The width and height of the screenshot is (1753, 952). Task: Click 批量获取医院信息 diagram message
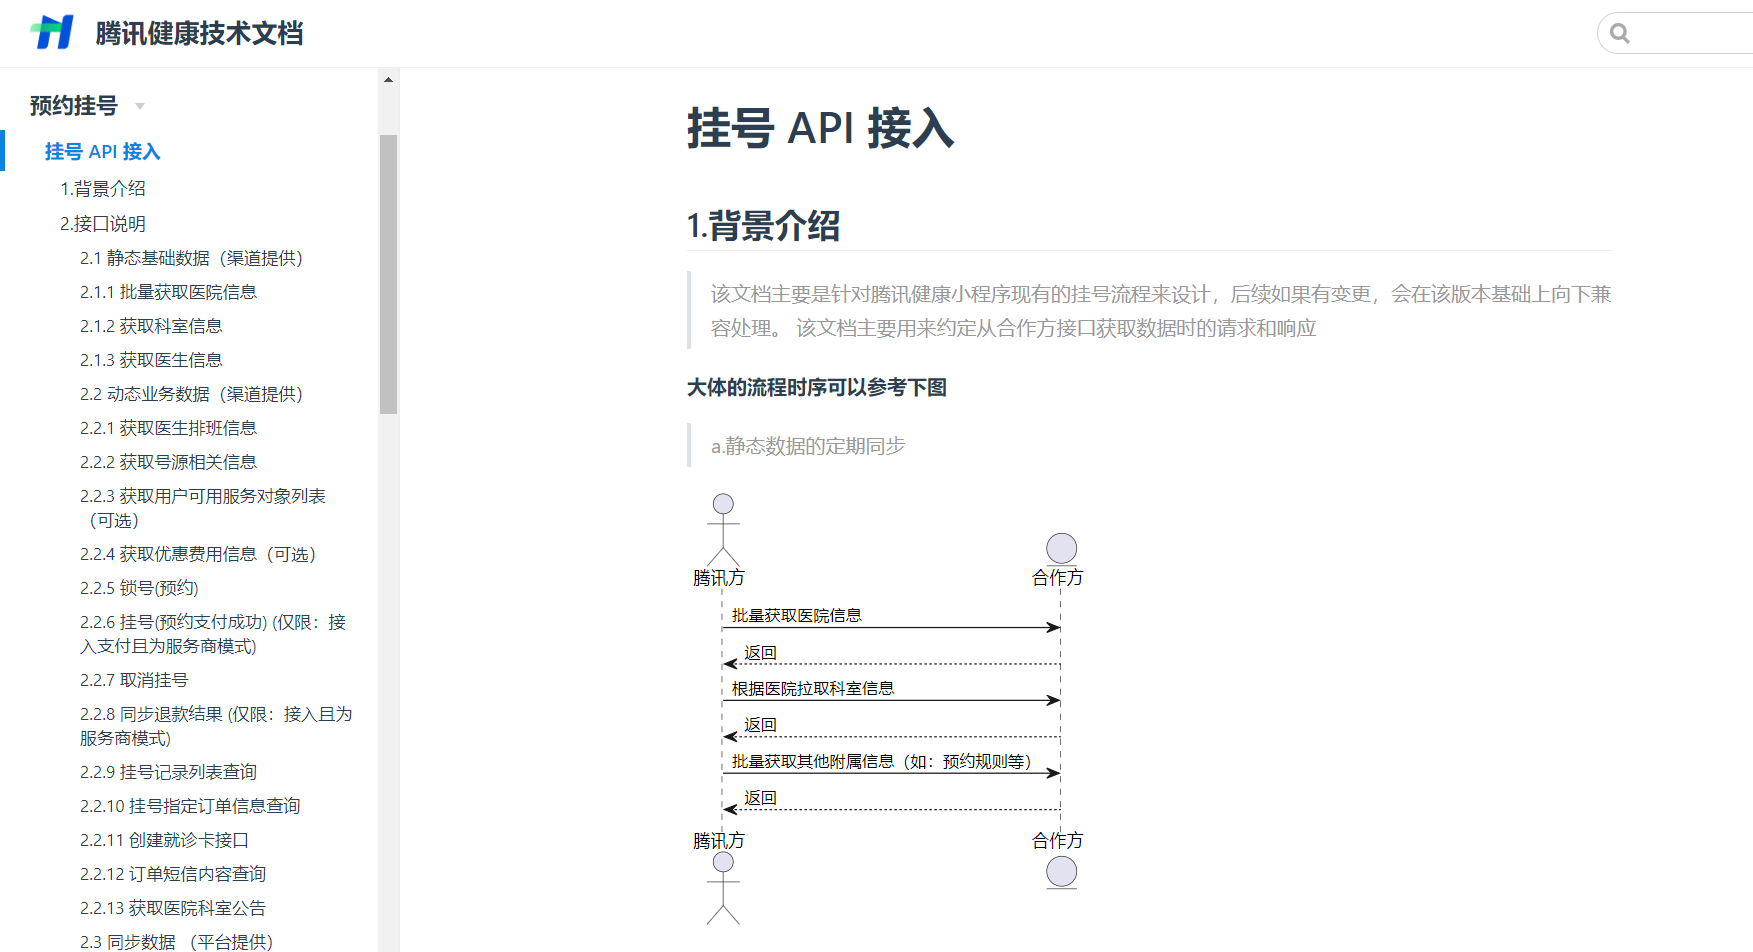coord(797,615)
